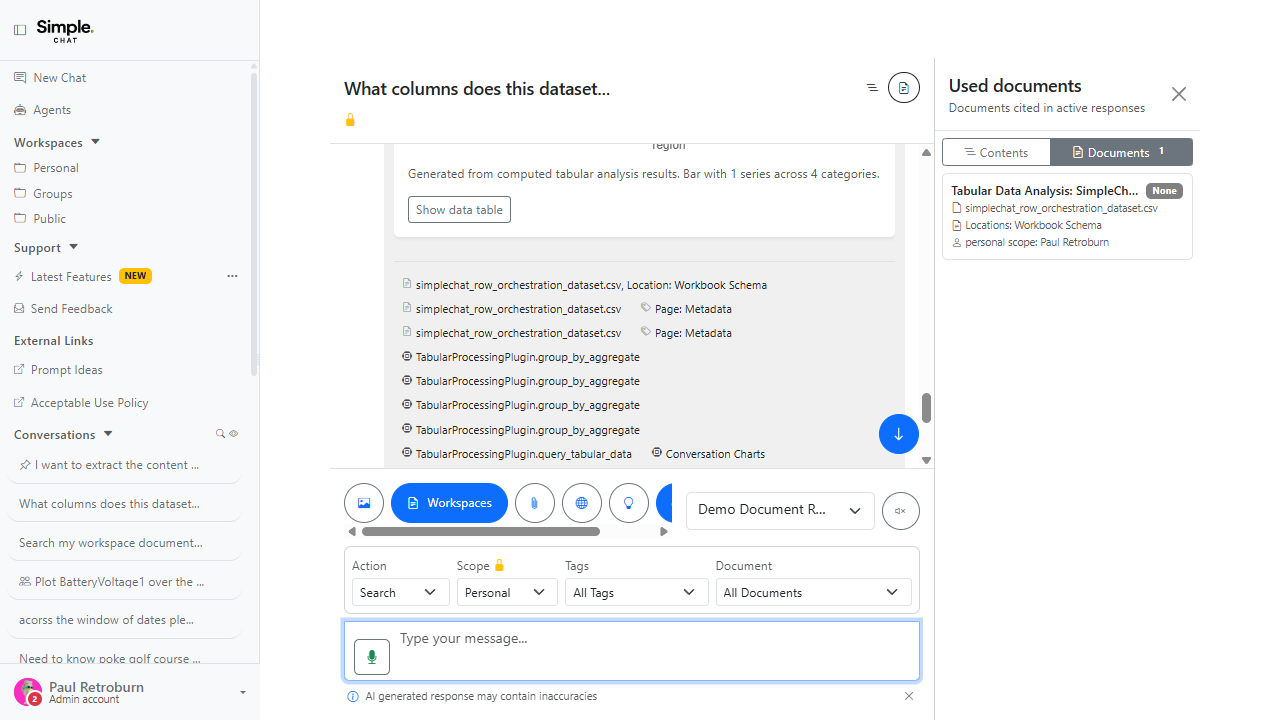Dismiss the AI inaccuracies notice

point(909,696)
